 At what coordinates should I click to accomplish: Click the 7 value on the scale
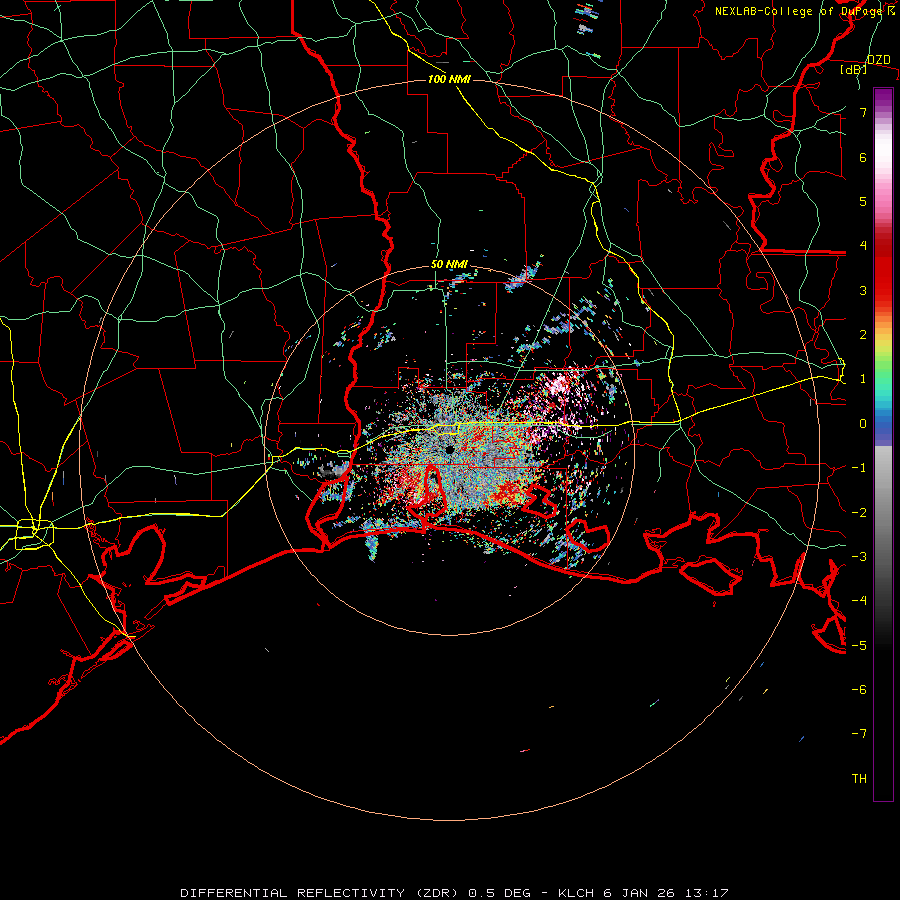[863, 112]
